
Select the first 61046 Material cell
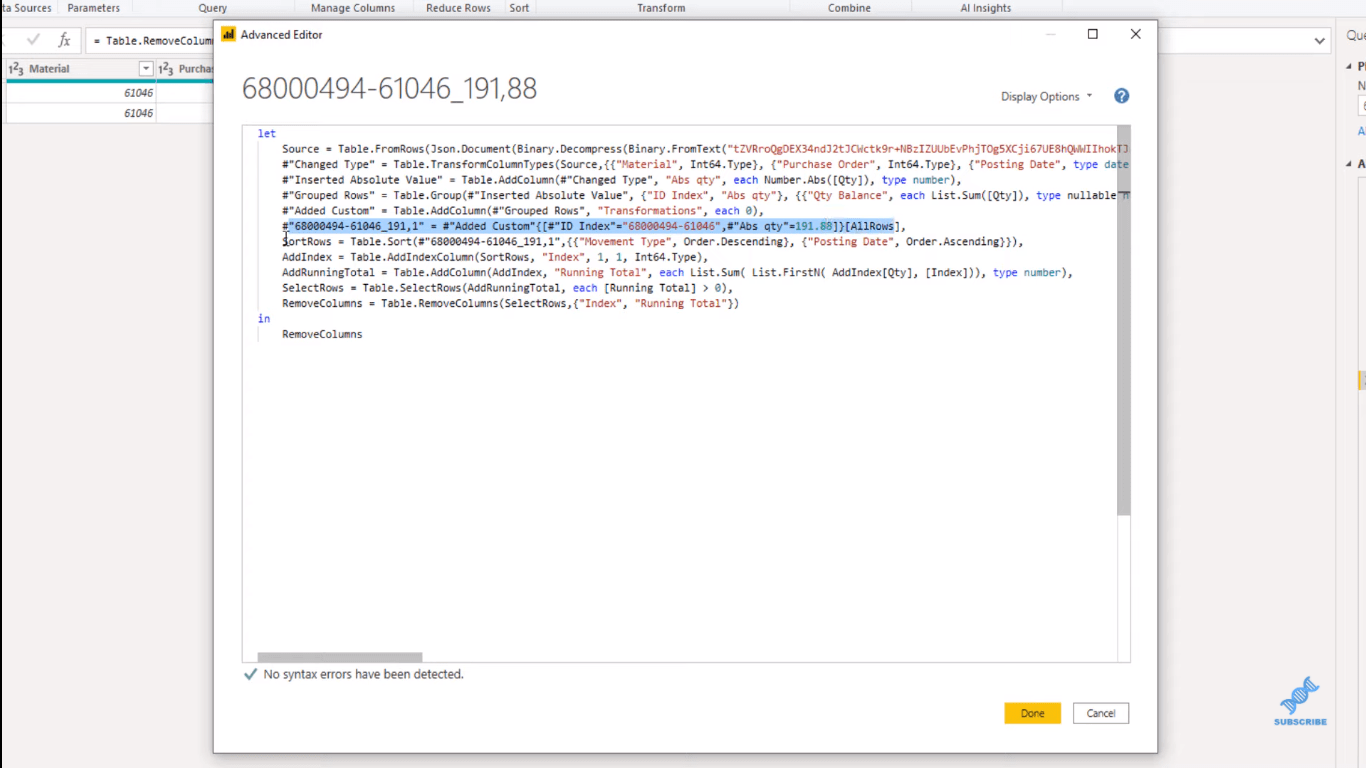[x=80, y=93]
